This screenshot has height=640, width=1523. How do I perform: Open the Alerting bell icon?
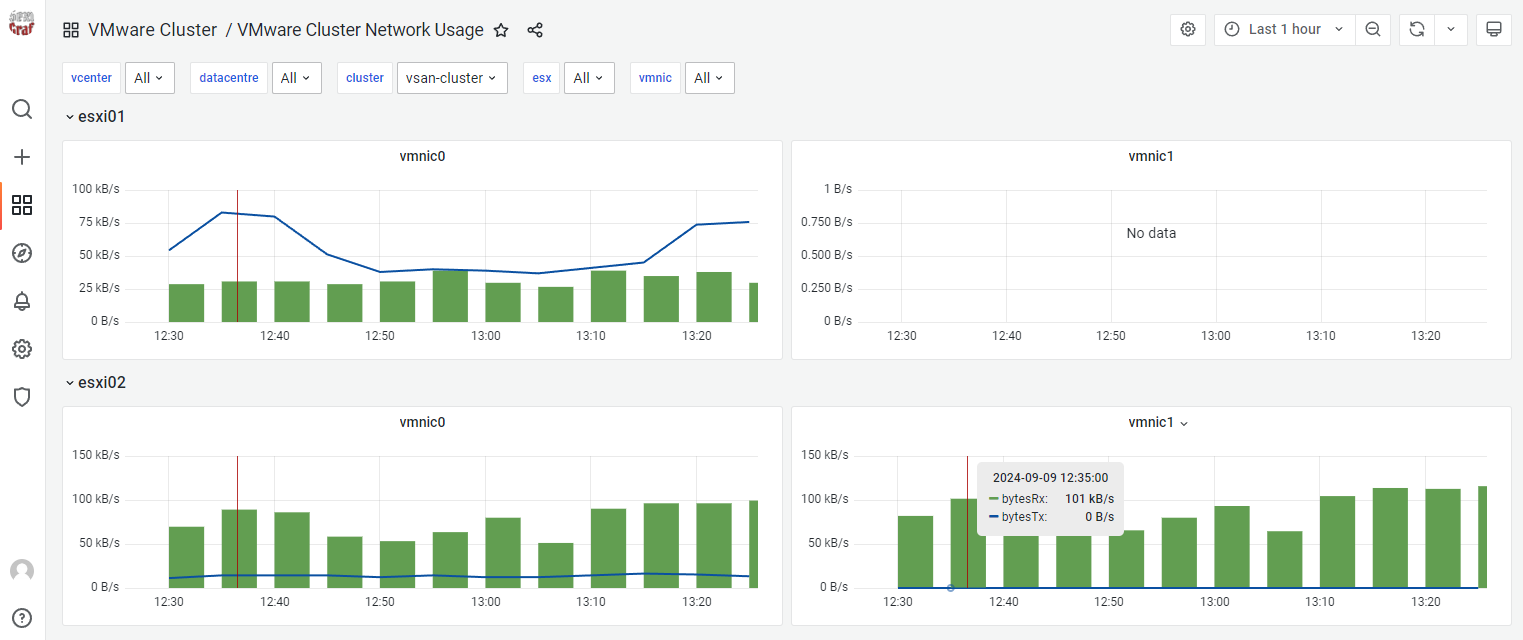[22, 301]
